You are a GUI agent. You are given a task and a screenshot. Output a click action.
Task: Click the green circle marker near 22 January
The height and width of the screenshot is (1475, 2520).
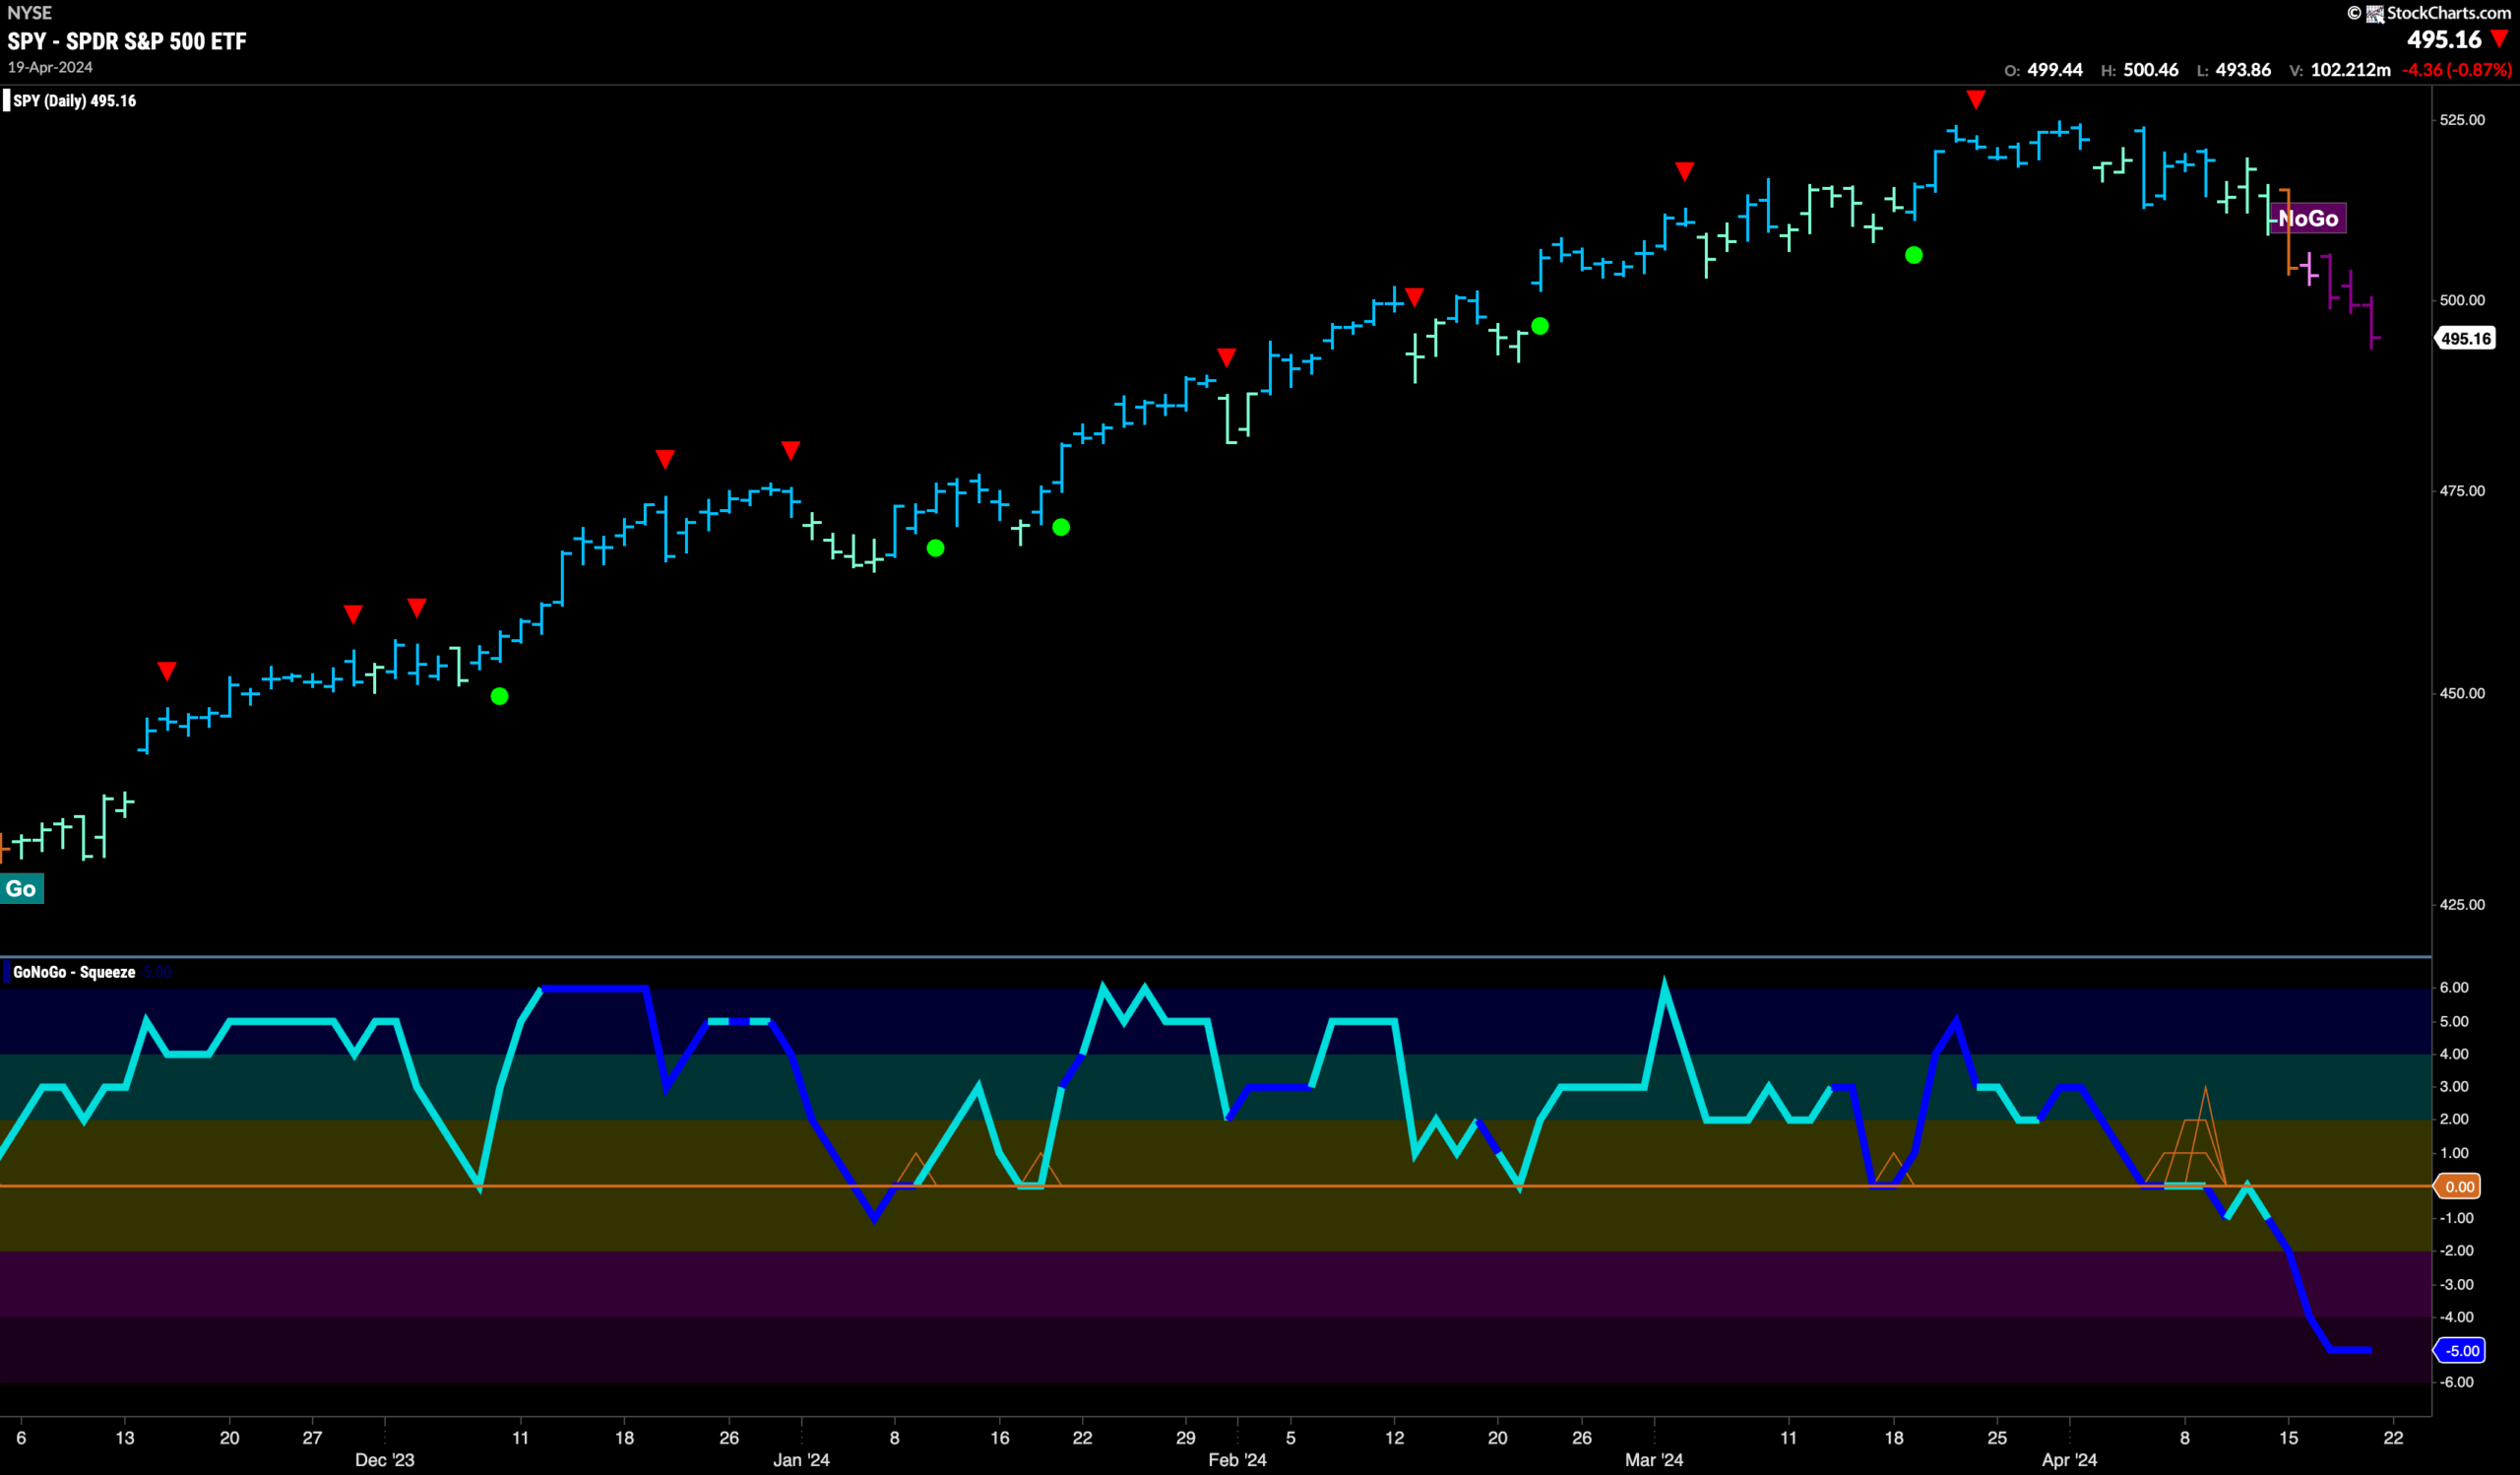(x=1061, y=527)
